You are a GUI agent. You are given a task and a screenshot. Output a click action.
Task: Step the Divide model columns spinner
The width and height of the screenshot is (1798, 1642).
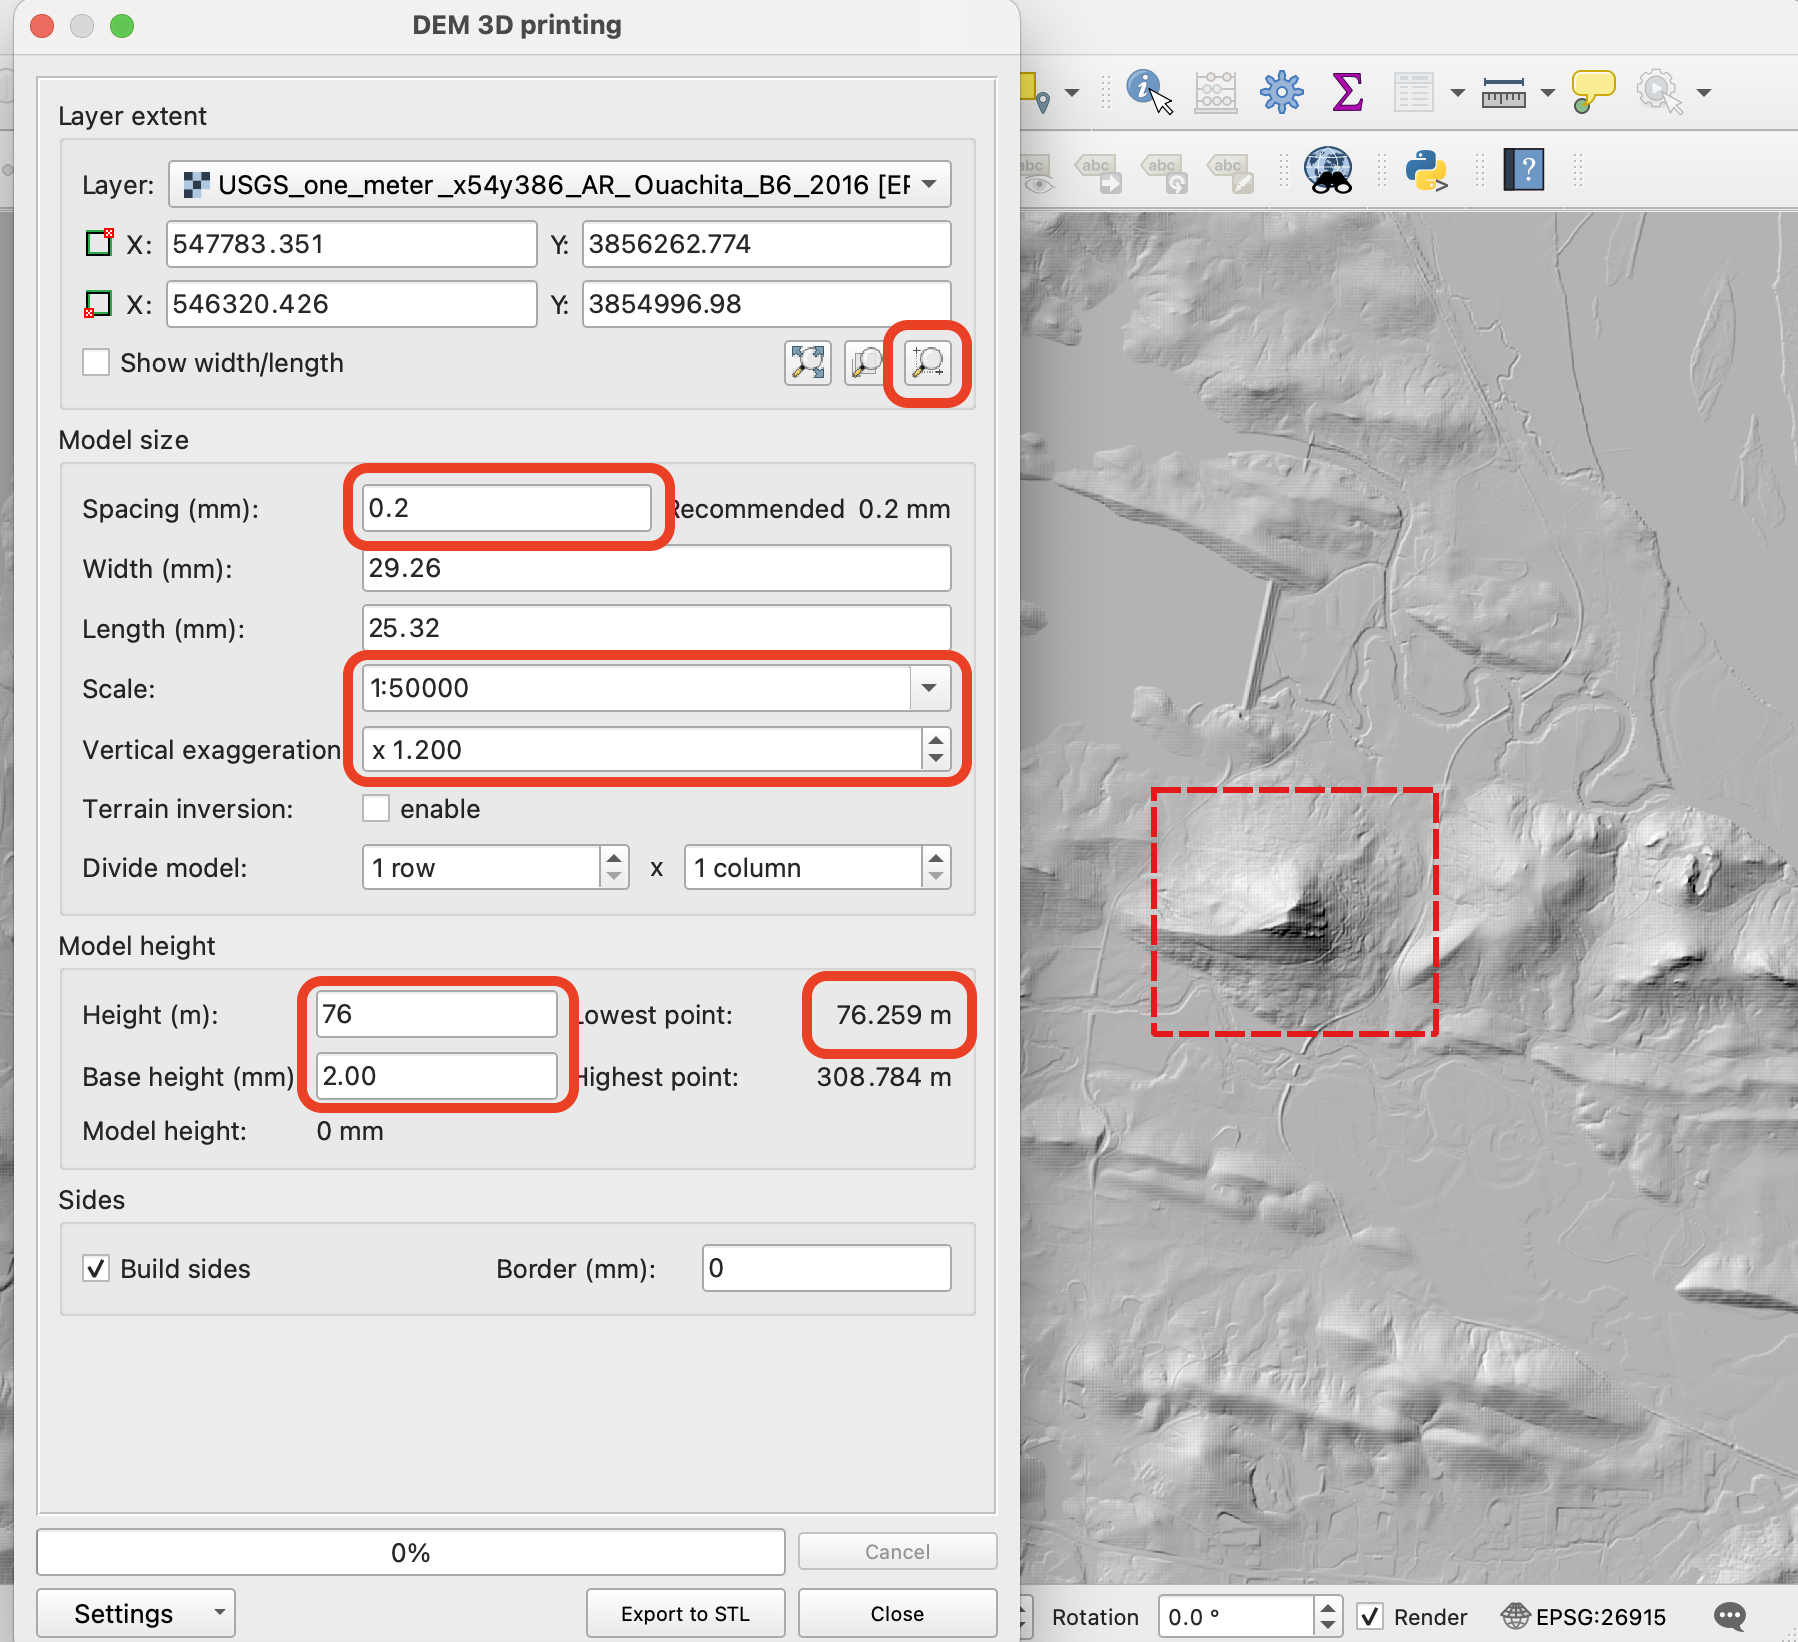click(x=936, y=867)
